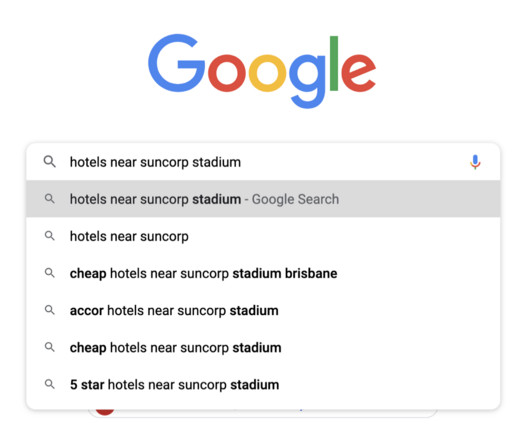Click the 'Google Search' label in highlighted row
This screenshot has width=530, height=442.
(x=295, y=199)
